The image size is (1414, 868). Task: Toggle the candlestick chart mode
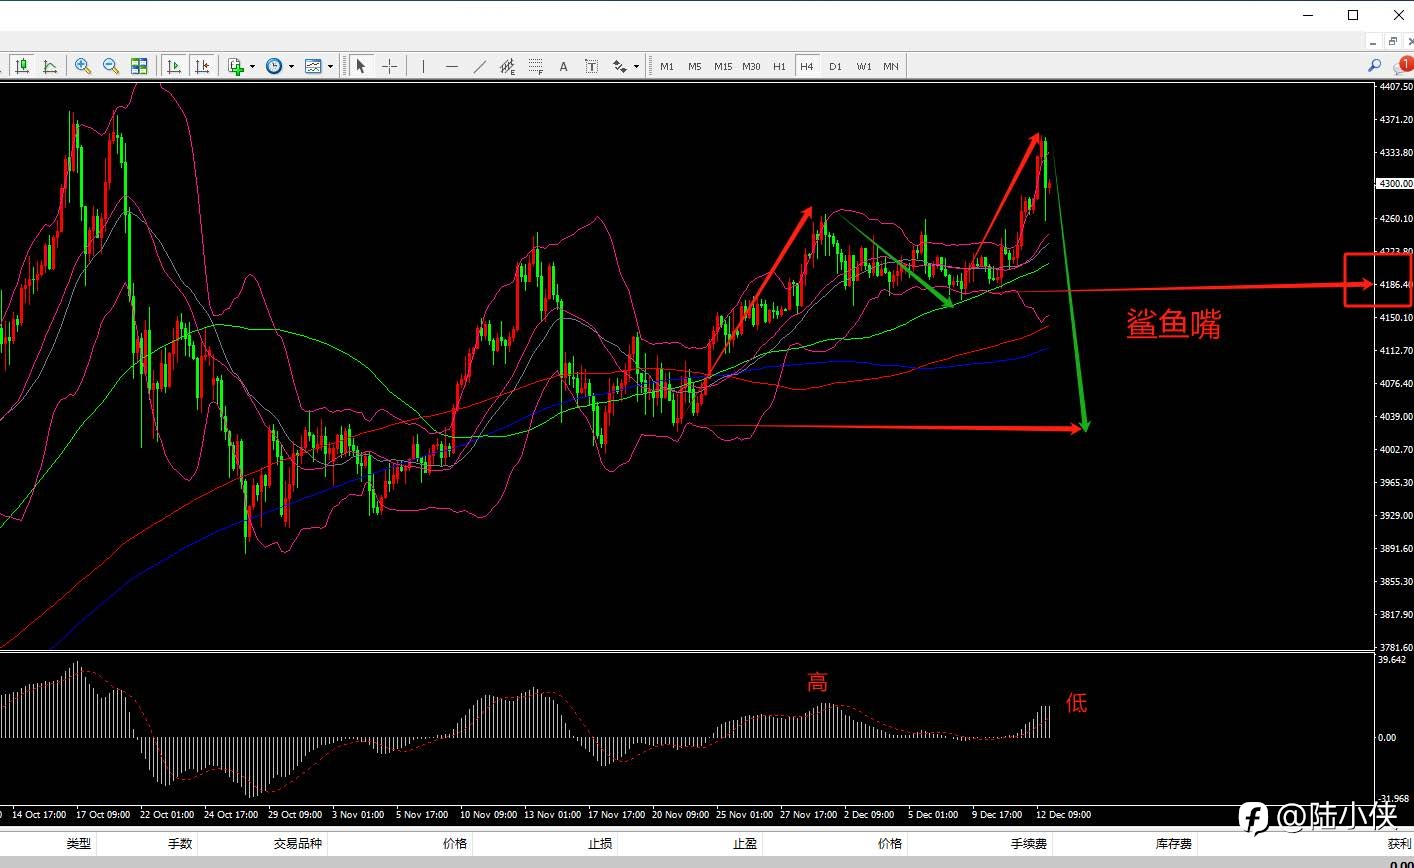coord(22,66)
